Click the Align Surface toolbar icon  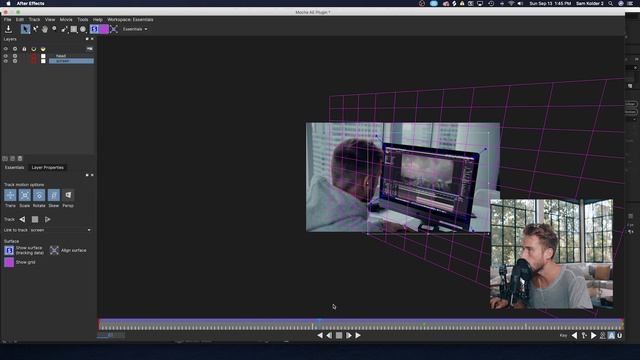(x=114, y=29)
